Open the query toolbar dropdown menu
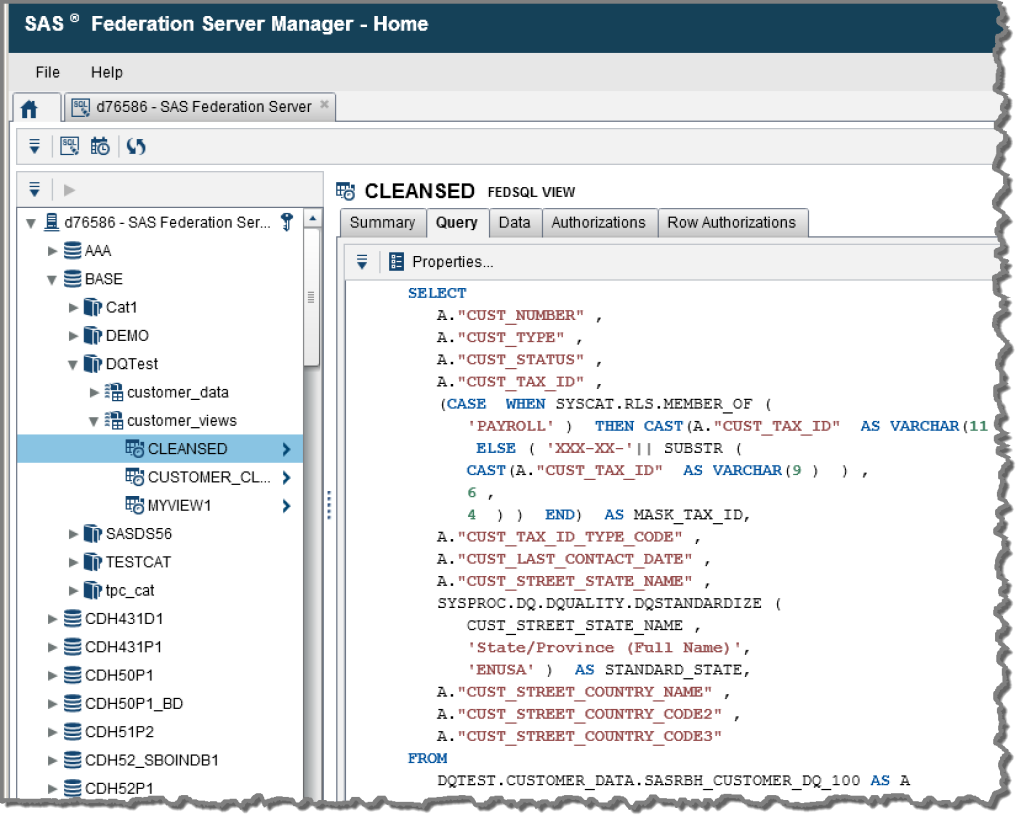Viewport: 1024px width, 824px height. [x=362, y=262]
